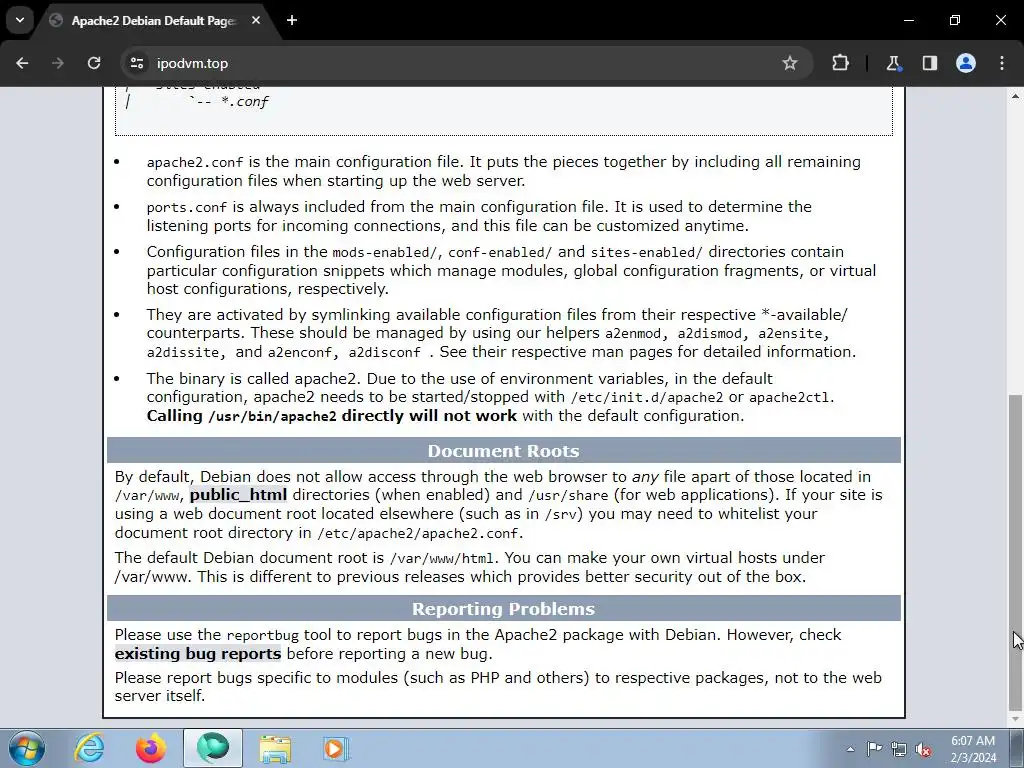Open the browser three-dot menu
This screenshot has width=1024, height=768.
(x=1002, y=63)
